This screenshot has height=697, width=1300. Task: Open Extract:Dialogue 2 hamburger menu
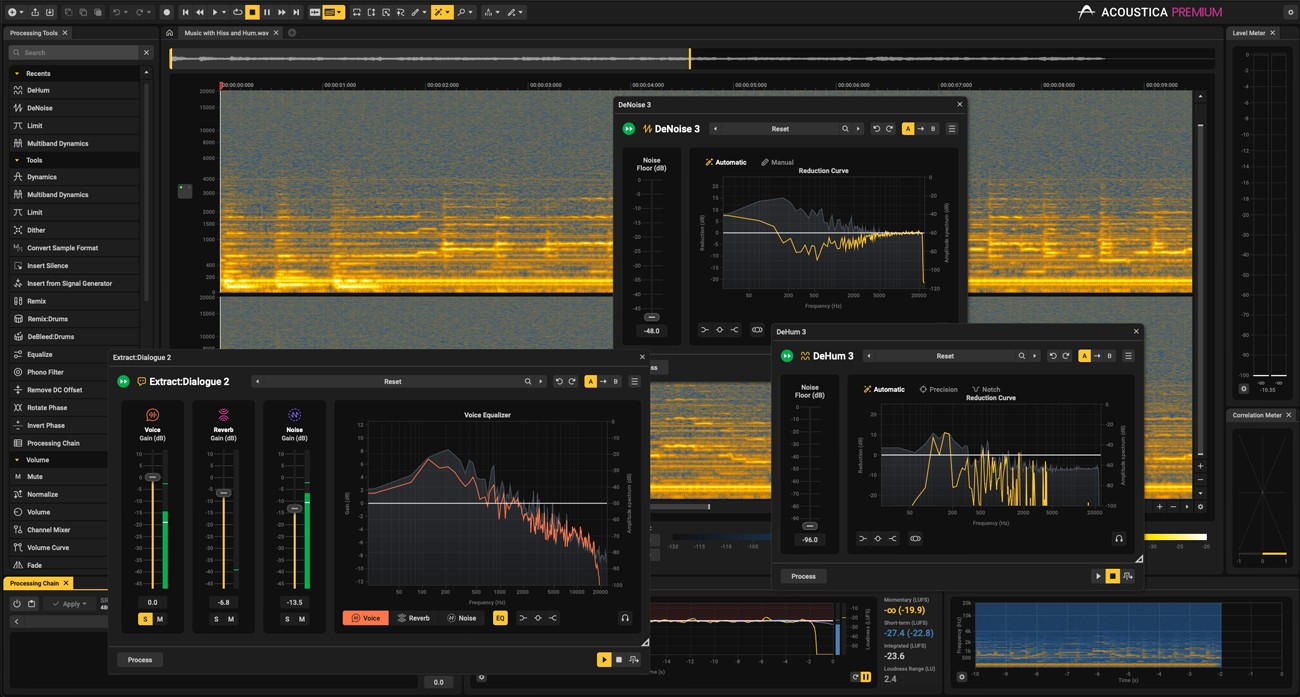(634, 381)
